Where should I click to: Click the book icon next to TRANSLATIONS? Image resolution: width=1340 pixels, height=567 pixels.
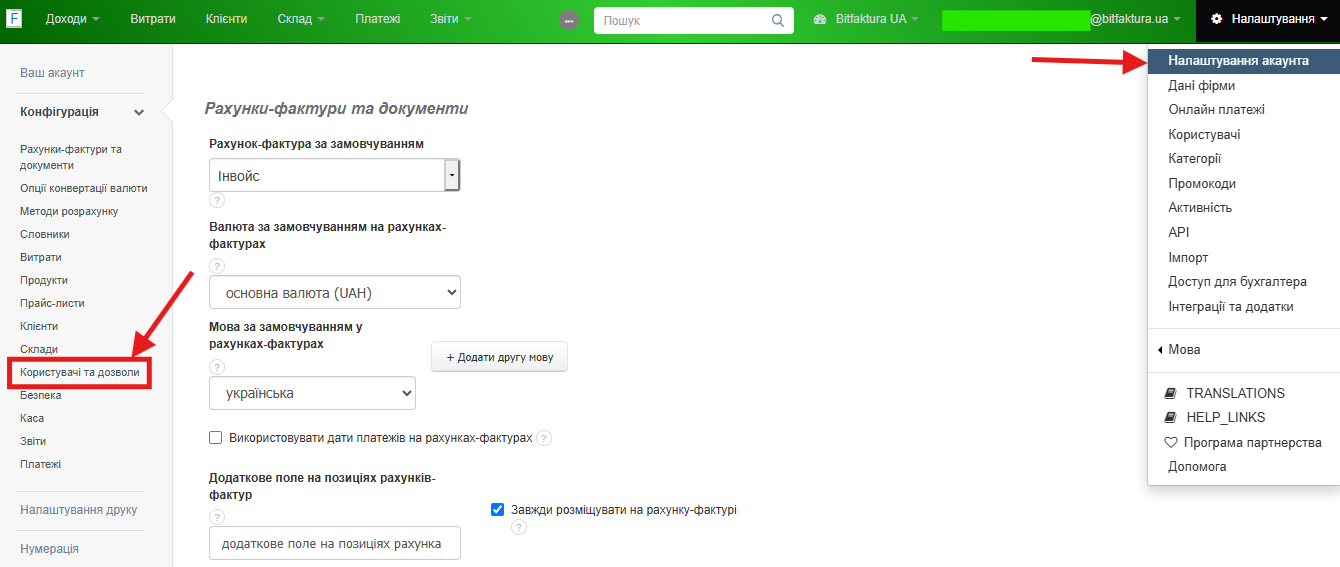1171,393
